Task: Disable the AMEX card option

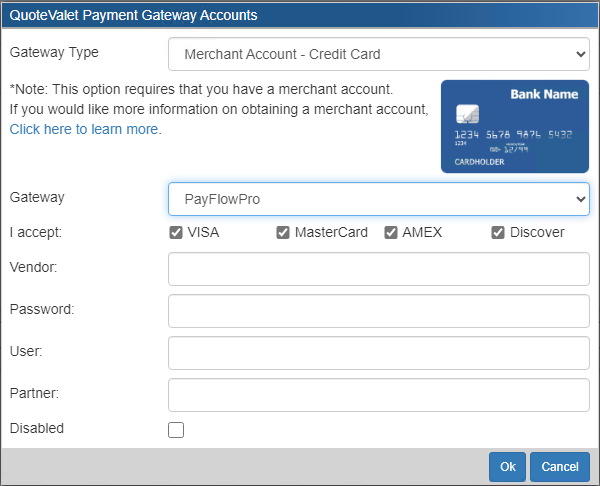Action: [391, 233]
